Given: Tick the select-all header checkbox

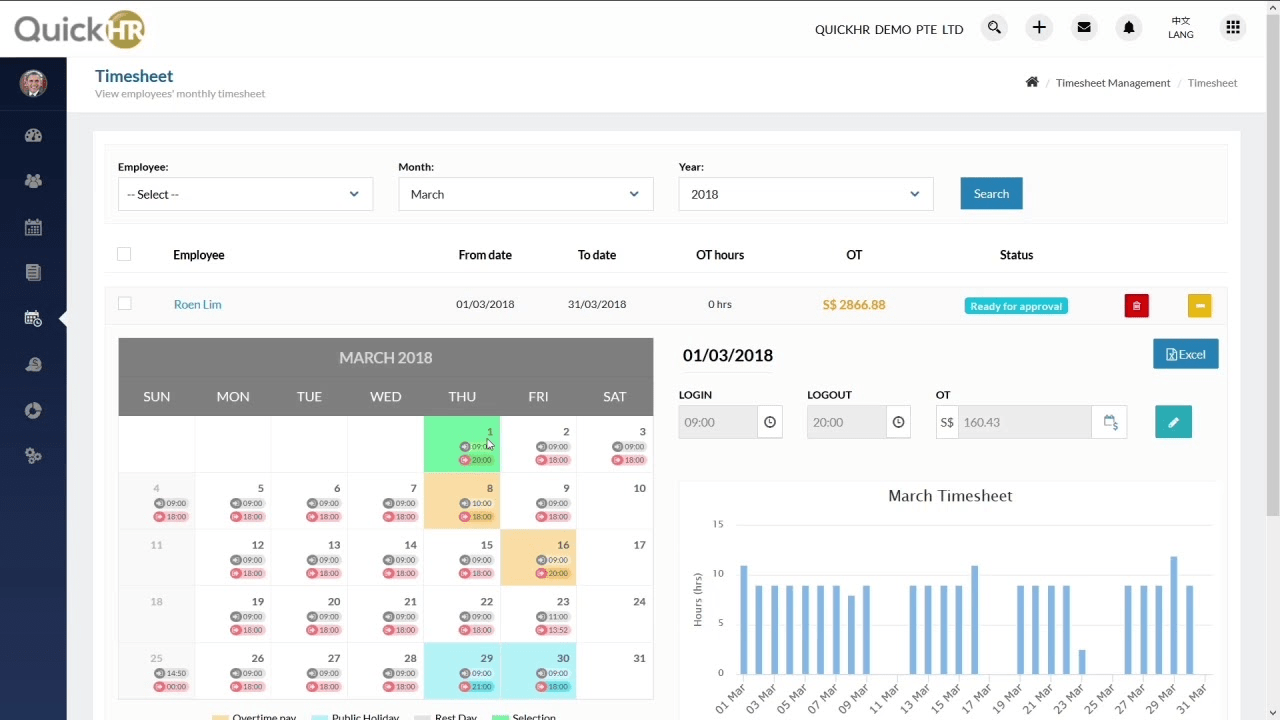Looking at the screenshot, I should point(124,254).
